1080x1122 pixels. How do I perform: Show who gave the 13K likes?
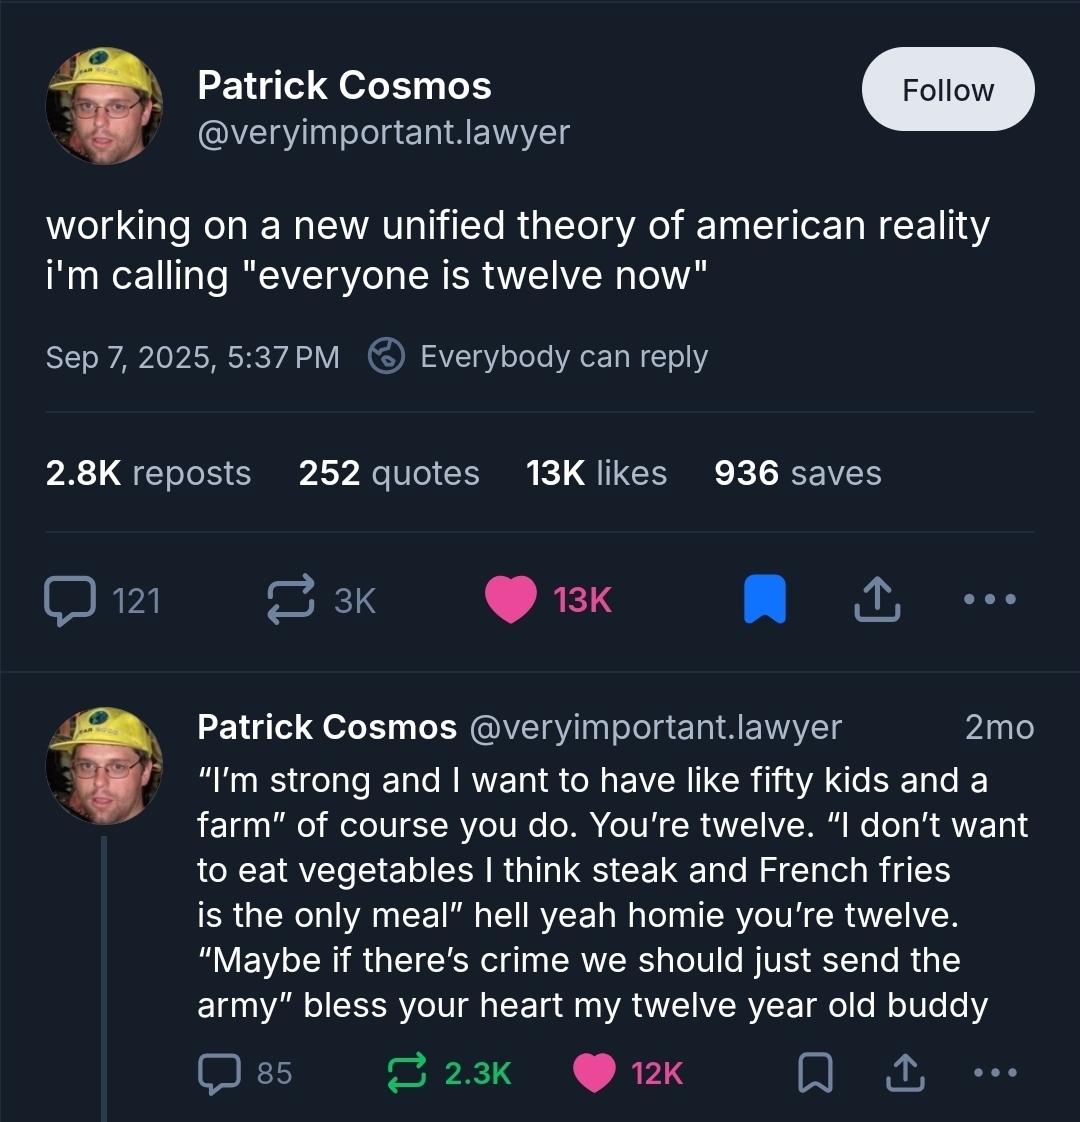(596, 473)
